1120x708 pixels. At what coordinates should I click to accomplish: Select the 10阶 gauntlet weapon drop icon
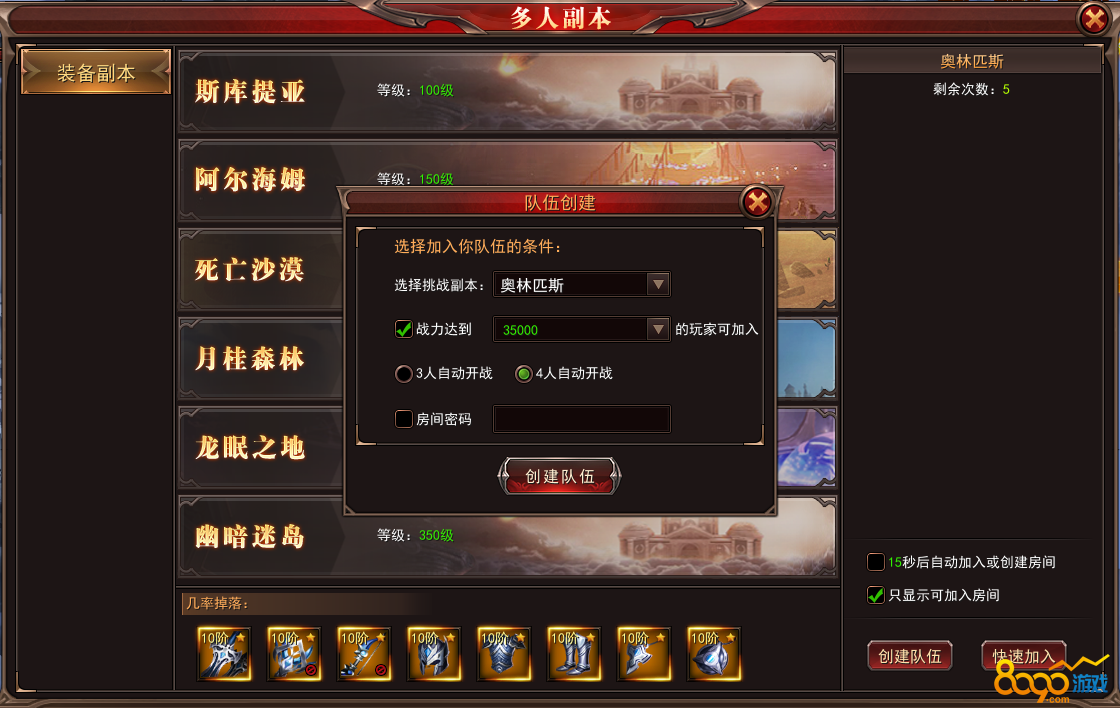pyautogui.click(x=294, y=654)
